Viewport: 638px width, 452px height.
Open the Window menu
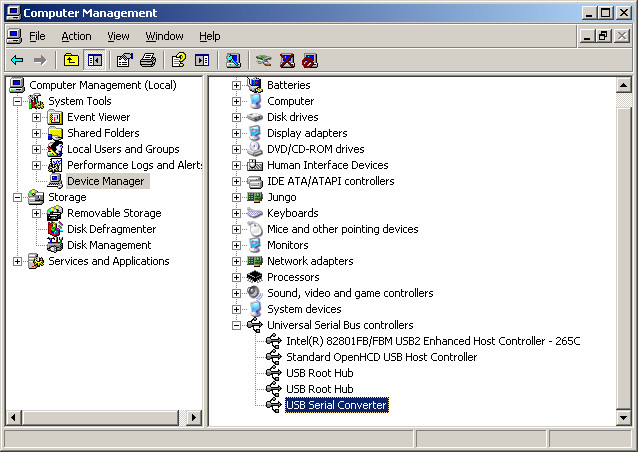164,36
